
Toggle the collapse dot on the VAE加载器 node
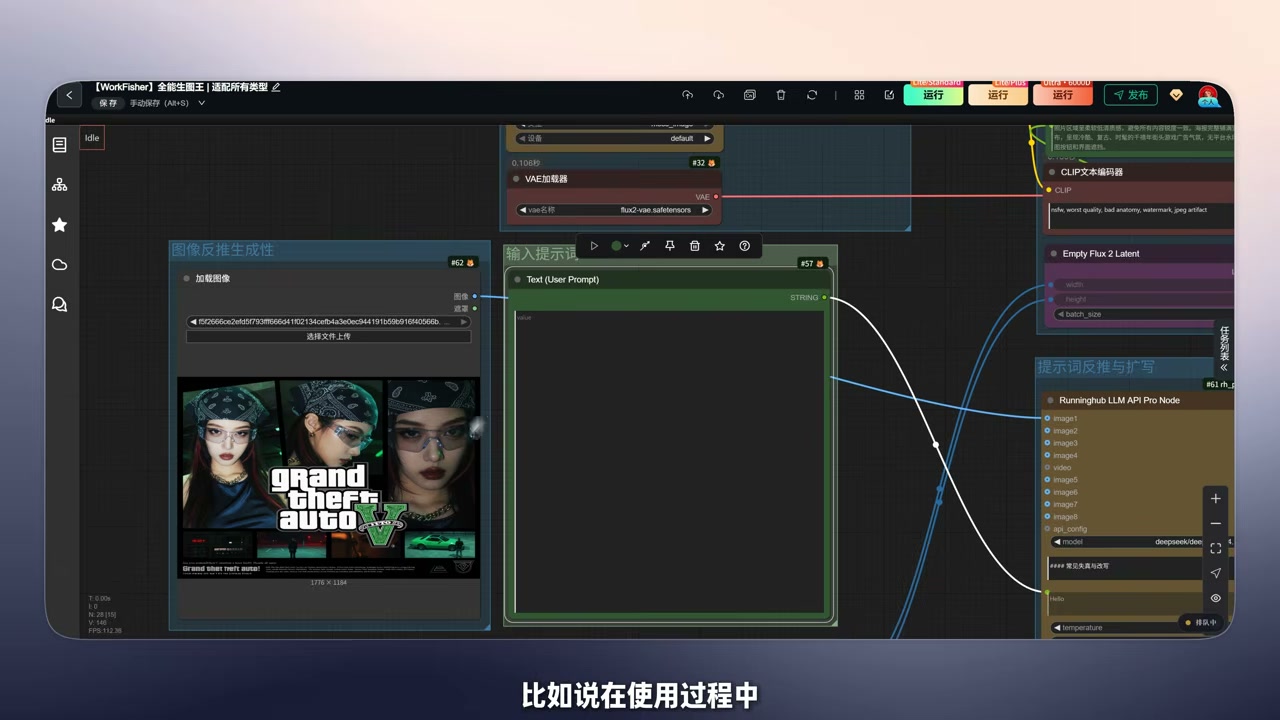(x=516, y=179)
